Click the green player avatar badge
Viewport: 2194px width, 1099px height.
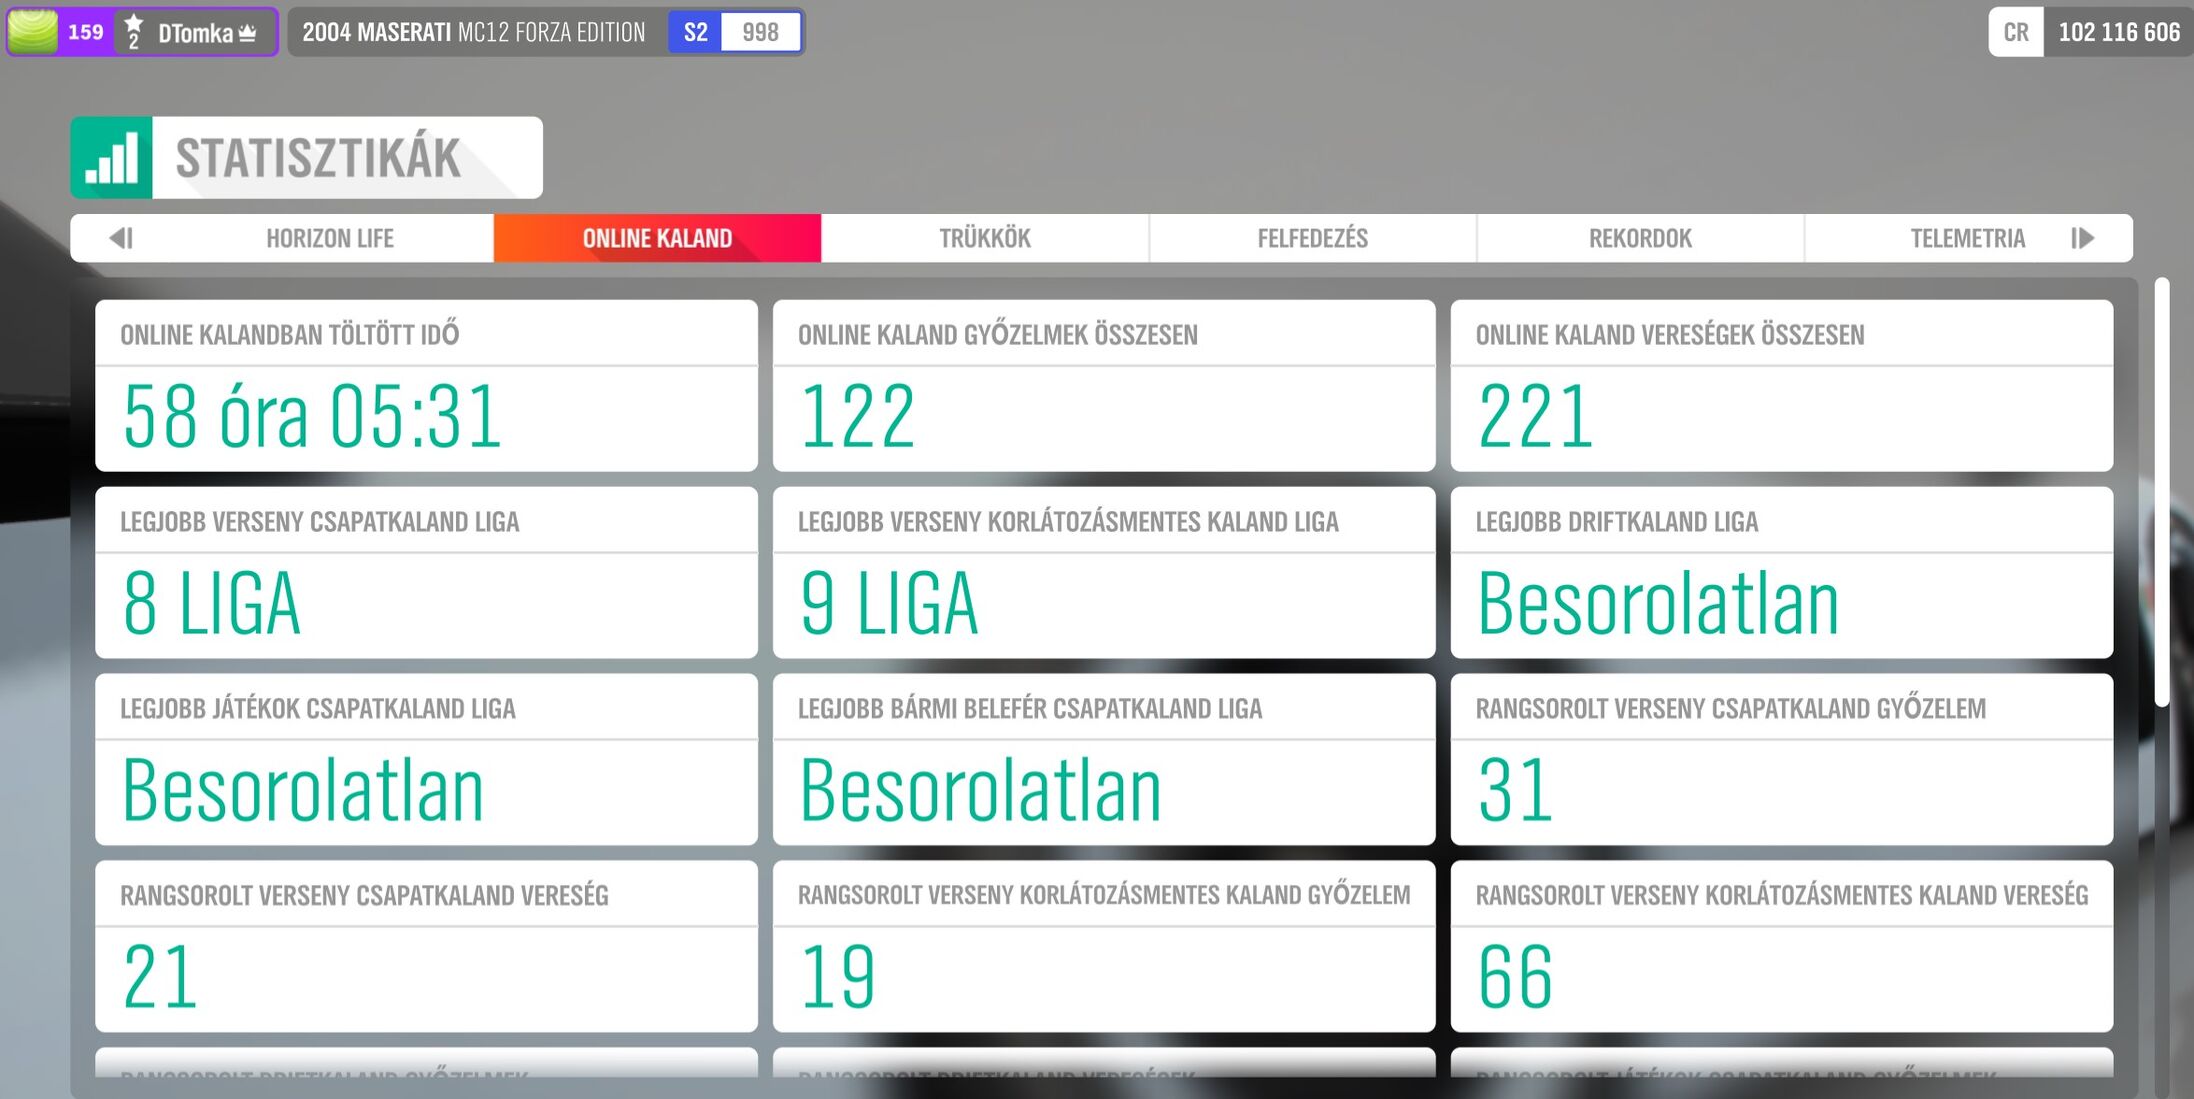33,31
